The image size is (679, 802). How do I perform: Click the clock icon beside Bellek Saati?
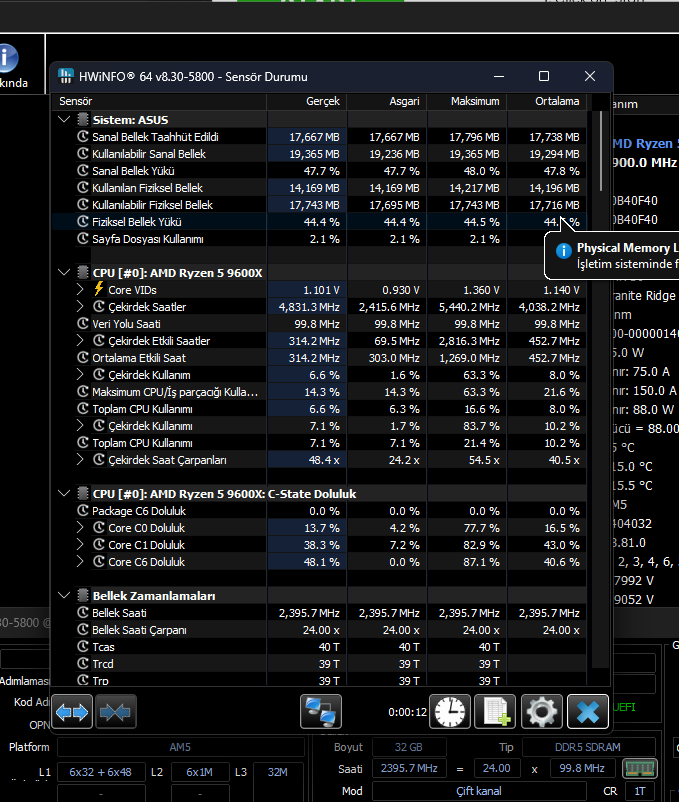pos(83,612)
